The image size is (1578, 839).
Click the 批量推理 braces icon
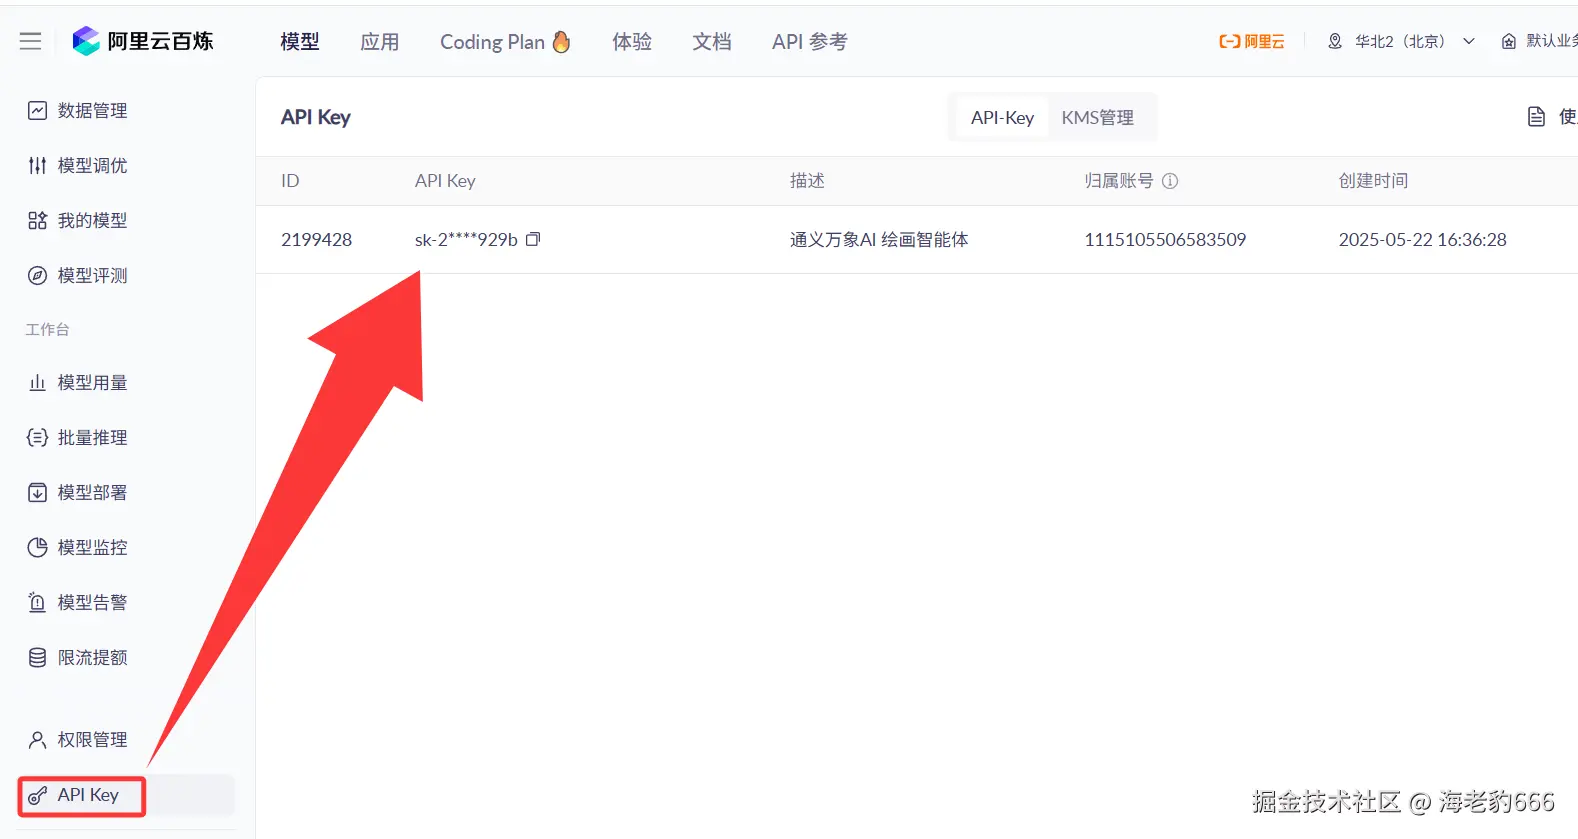click(x=37, y=437)
